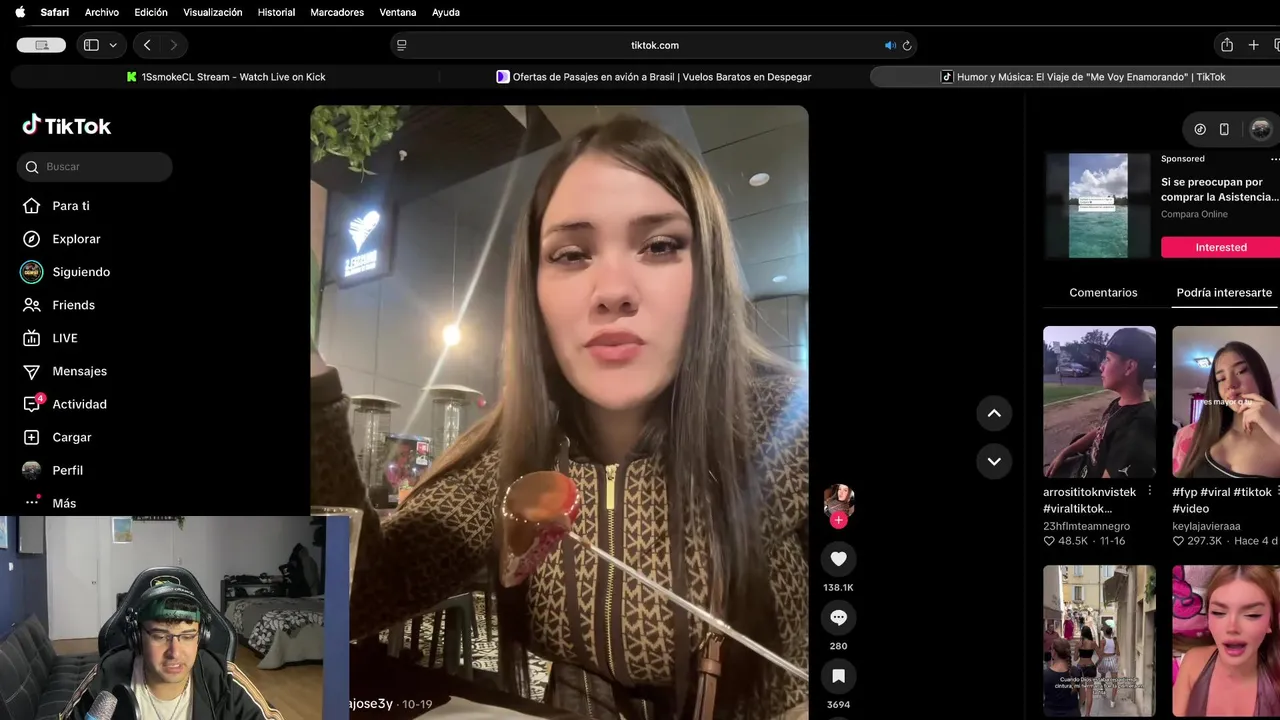Open the Archivo menu
This screenshot has height=720, width=1280.
click(x=102, y=12)
